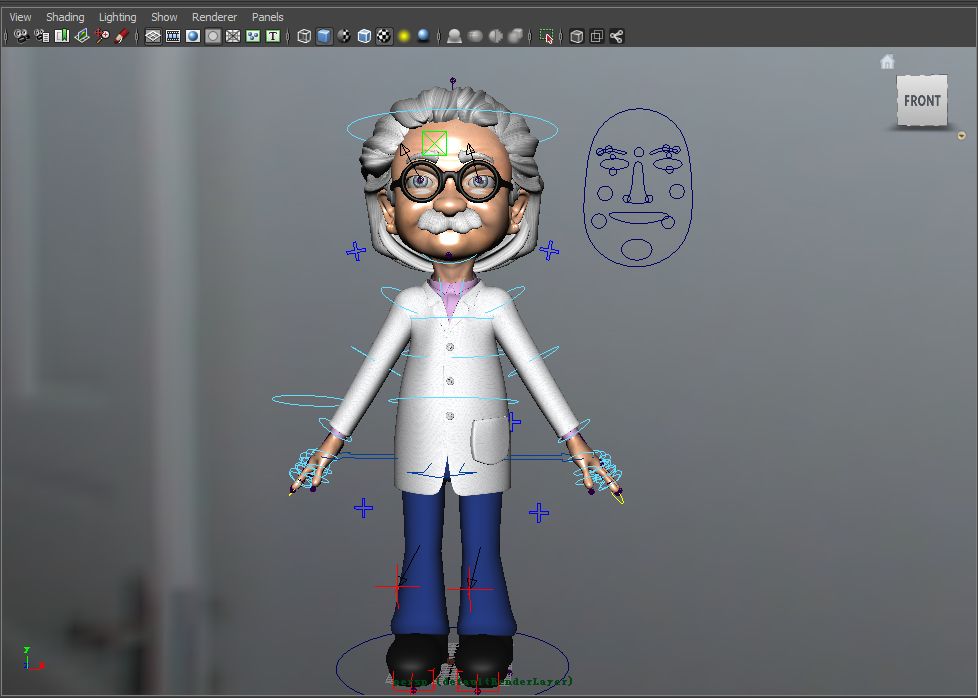Select mouth curve control on face GUI
978x698 pixels.
[637, 219]
